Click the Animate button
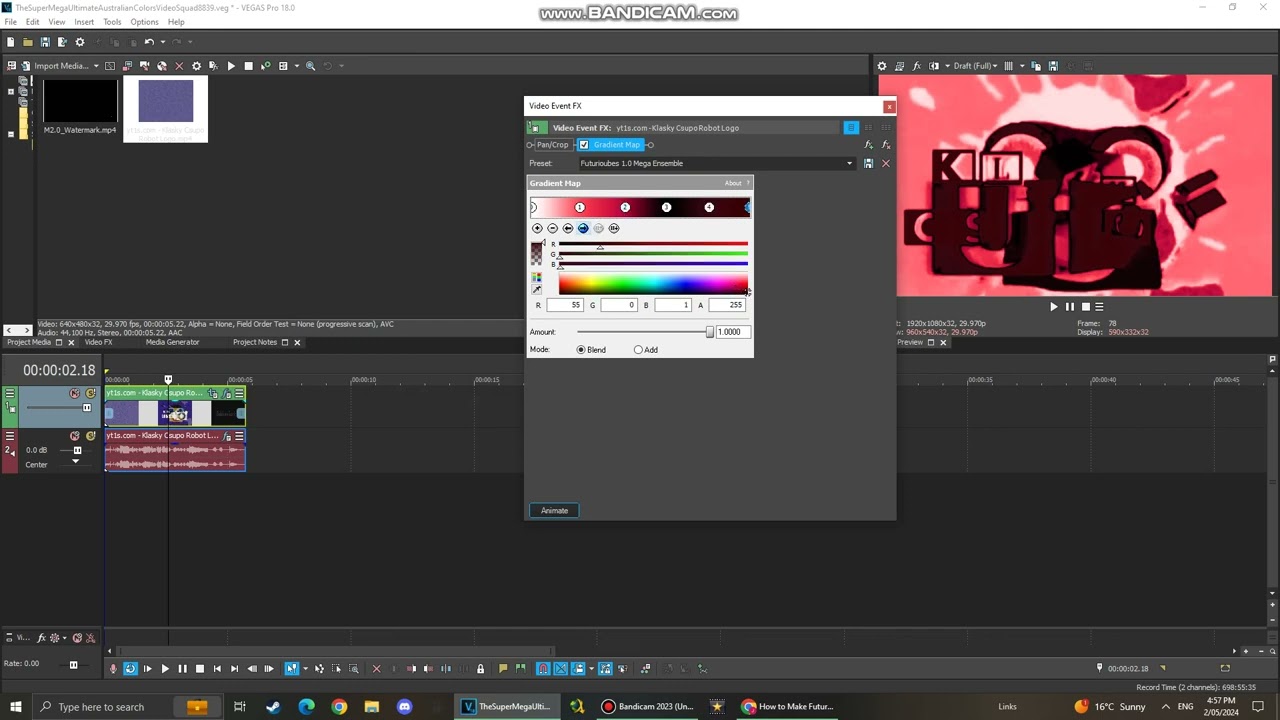 coord(554,511)
